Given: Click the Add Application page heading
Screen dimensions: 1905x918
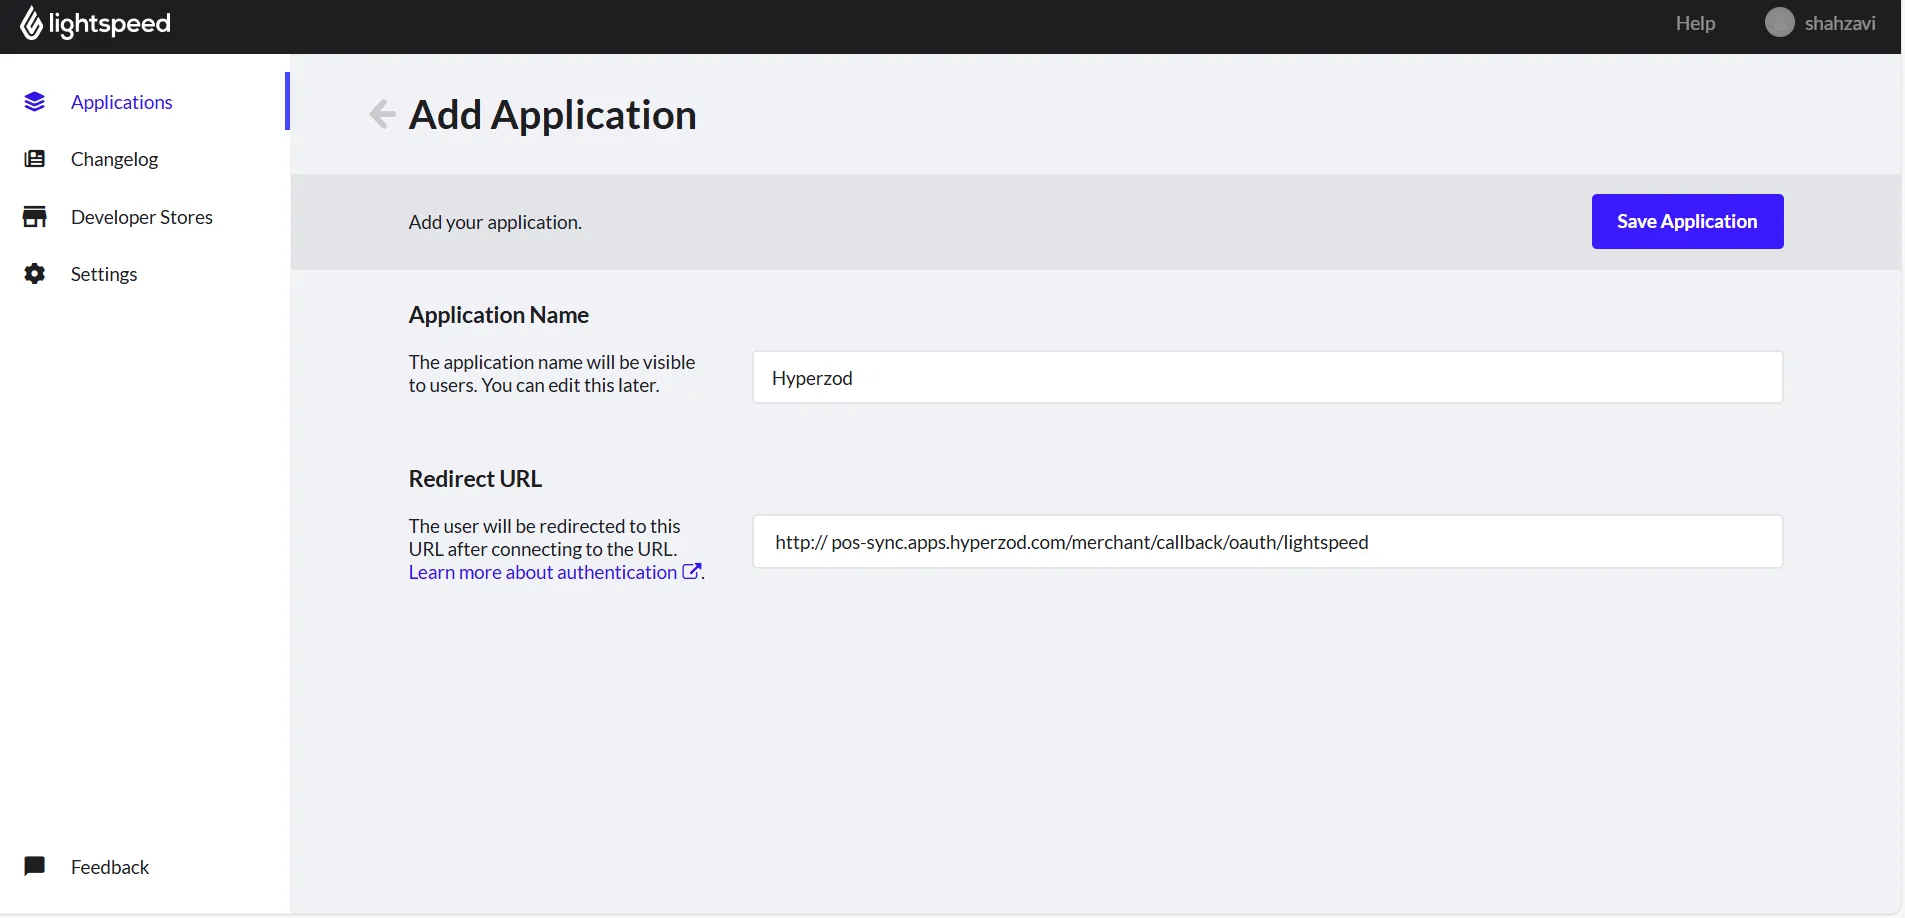Looking at the screenshot, I should [x=553, y=115].
